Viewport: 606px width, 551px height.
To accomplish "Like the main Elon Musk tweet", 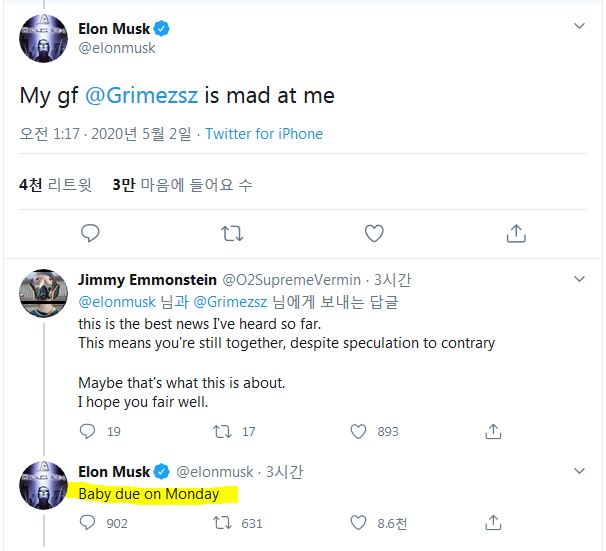I will (374, 233).
